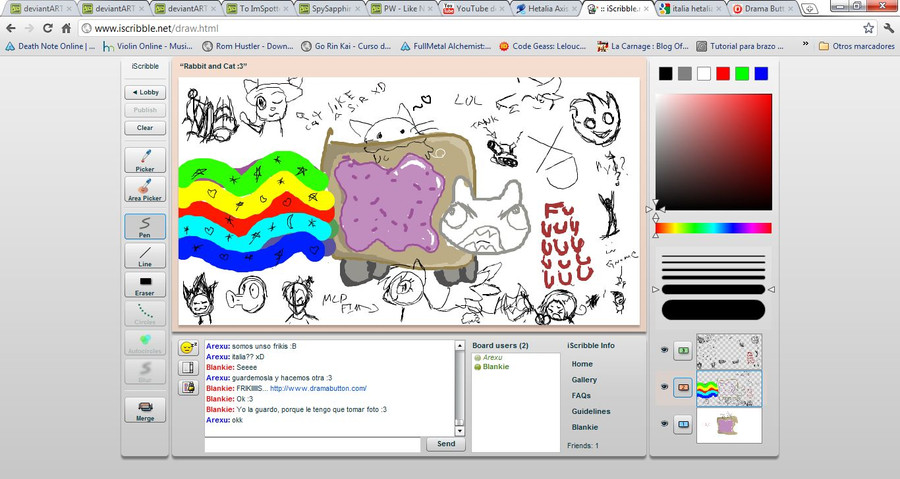The image size is (900, 479).
Task: Click the rainbow hue slider bar
Action: pos(713,228)
